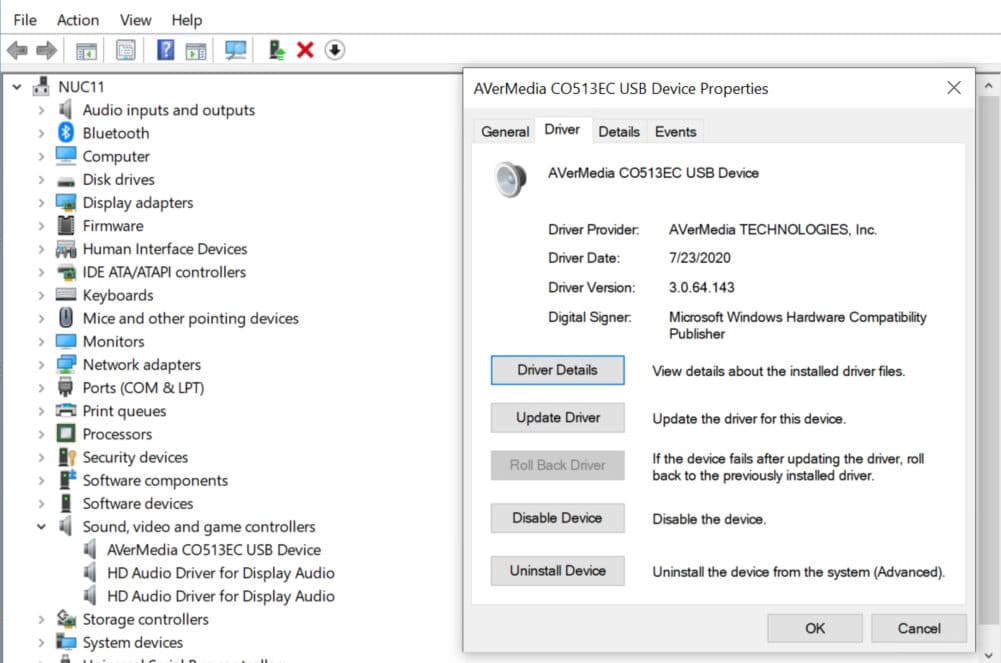The height and width of the screenshot is (663, 1001).
Task: Click the IDE ATA/ATAPI controllers icon
Action: (66, 272)
